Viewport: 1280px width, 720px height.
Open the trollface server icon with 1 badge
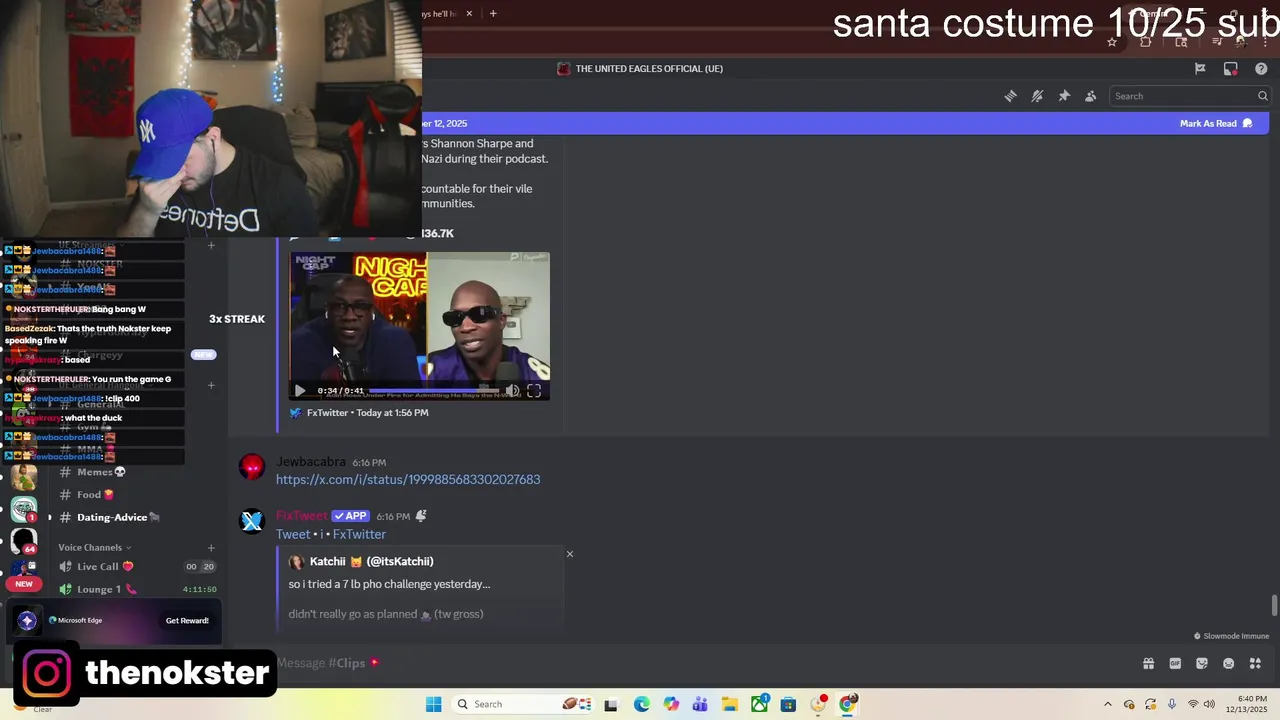[24, 509]
